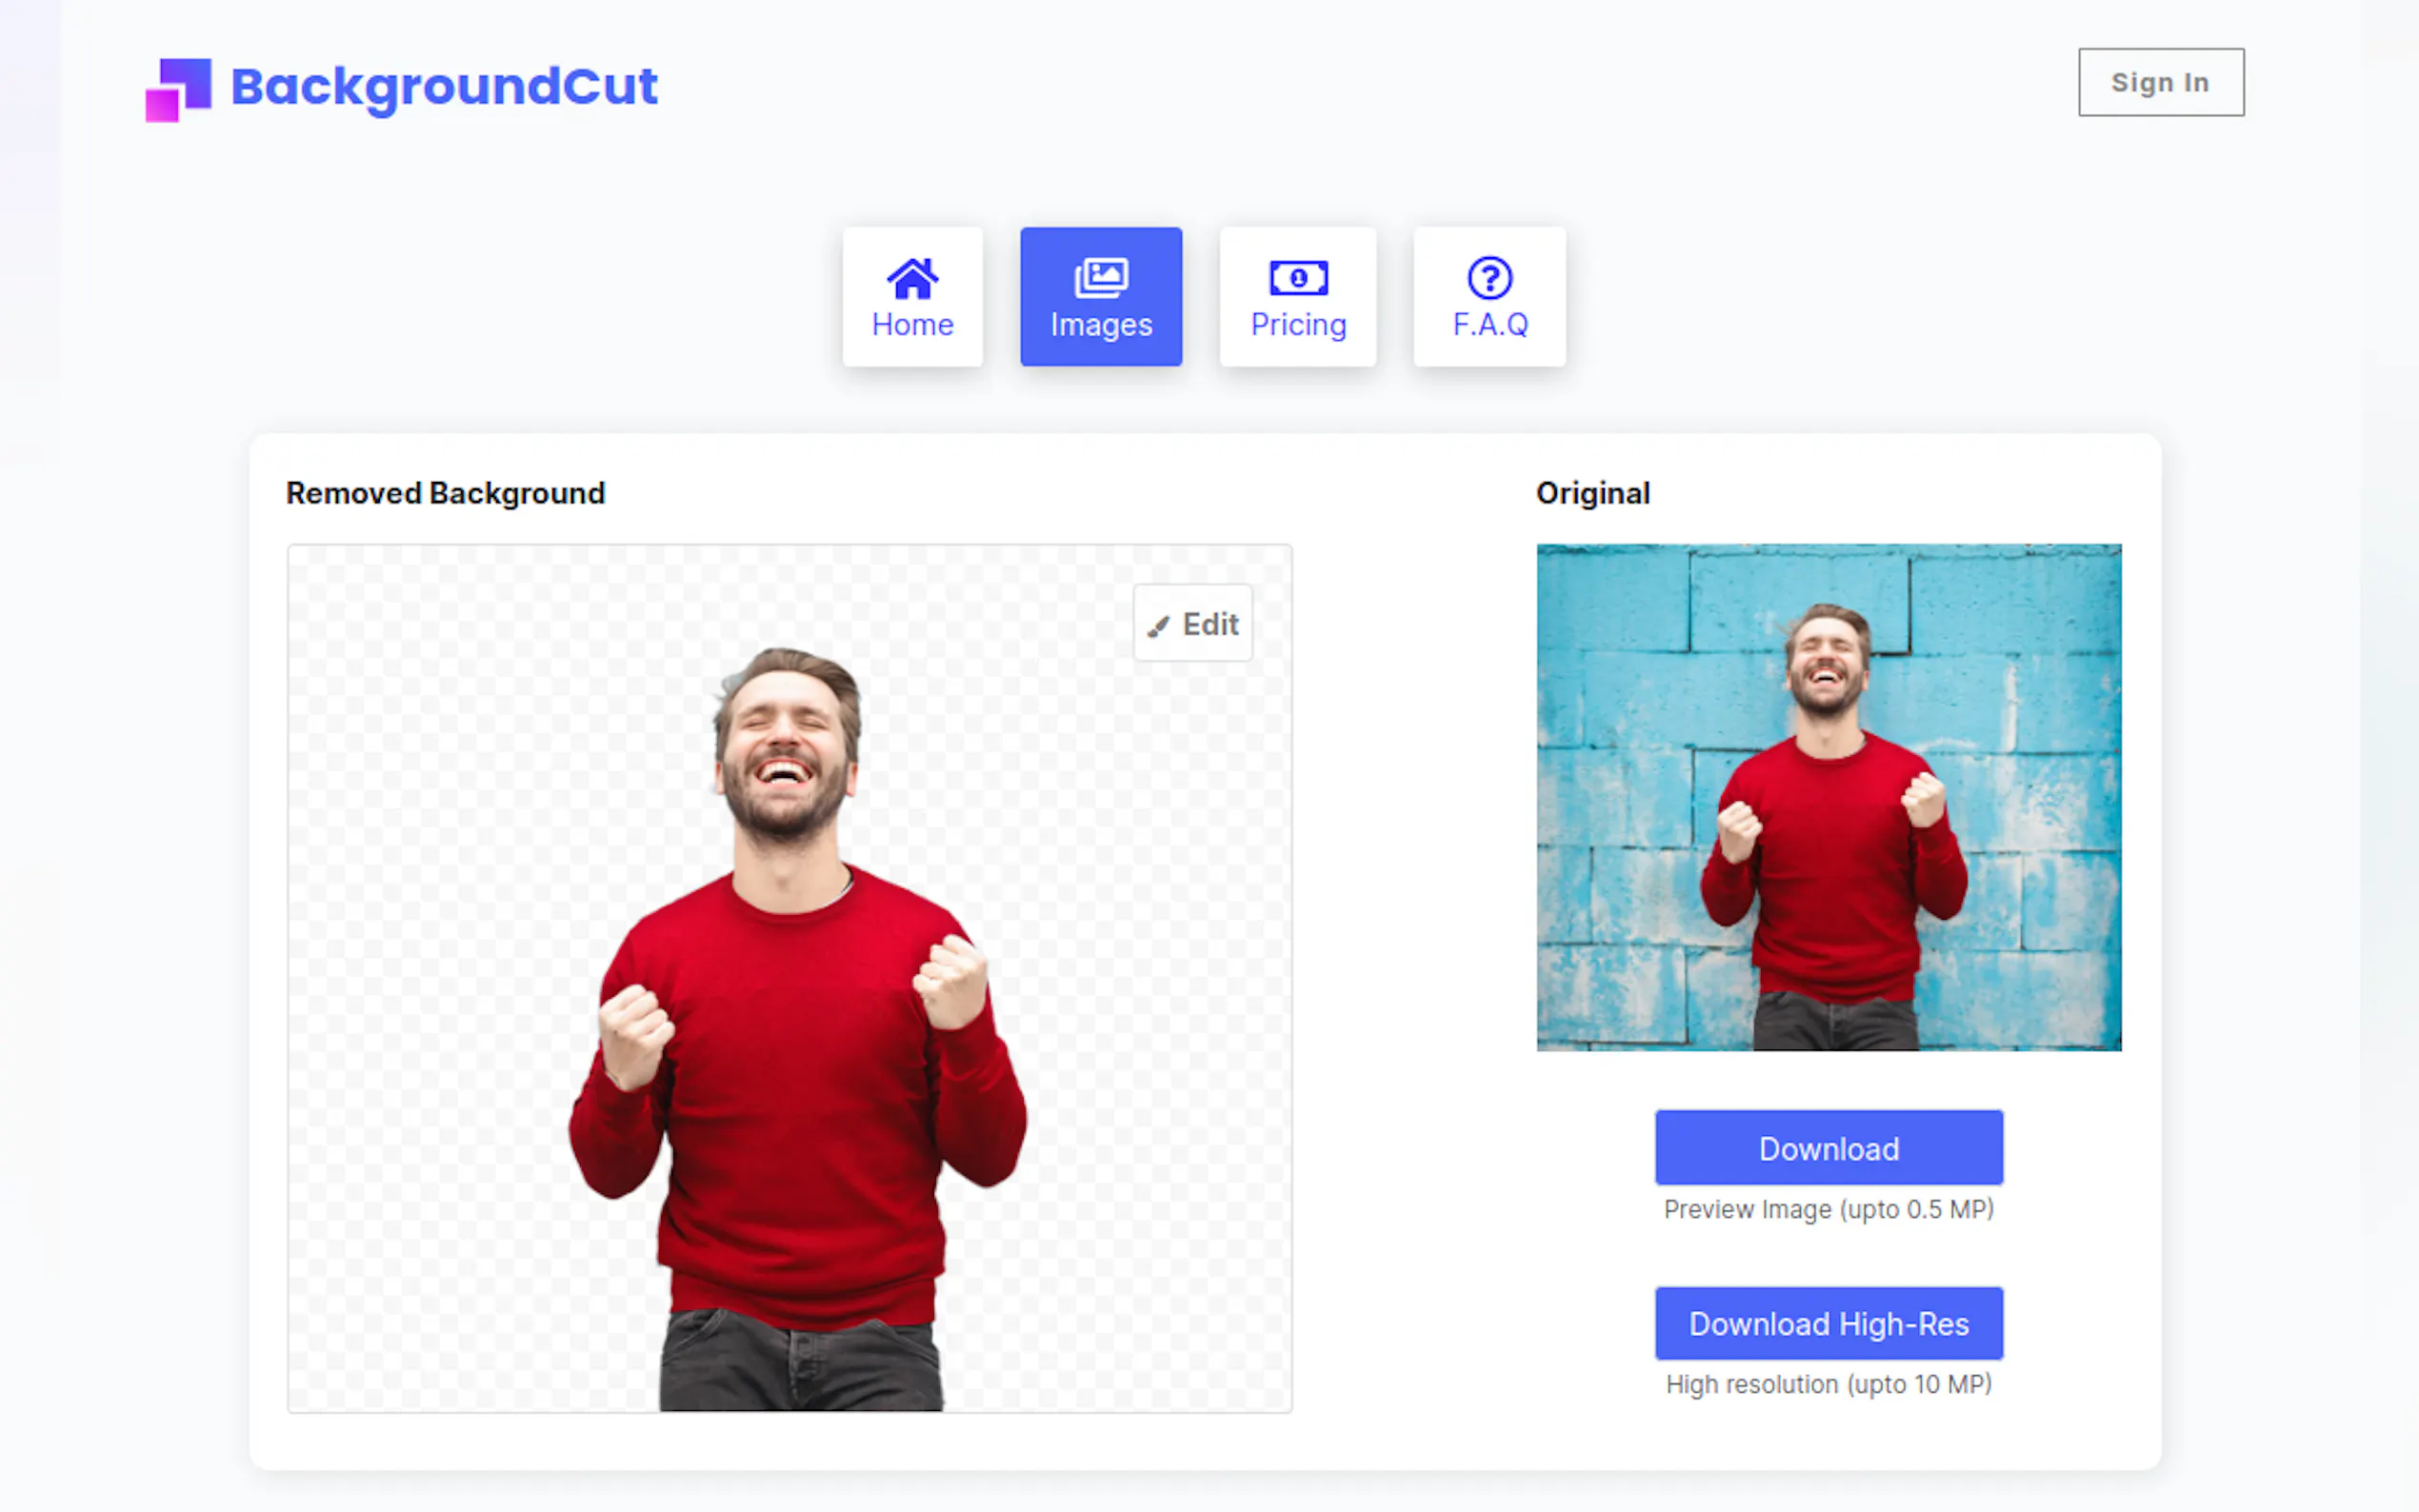Click the Removed Background heading
Viewport: 2419px width, 1512px height.
pos(445,493)
